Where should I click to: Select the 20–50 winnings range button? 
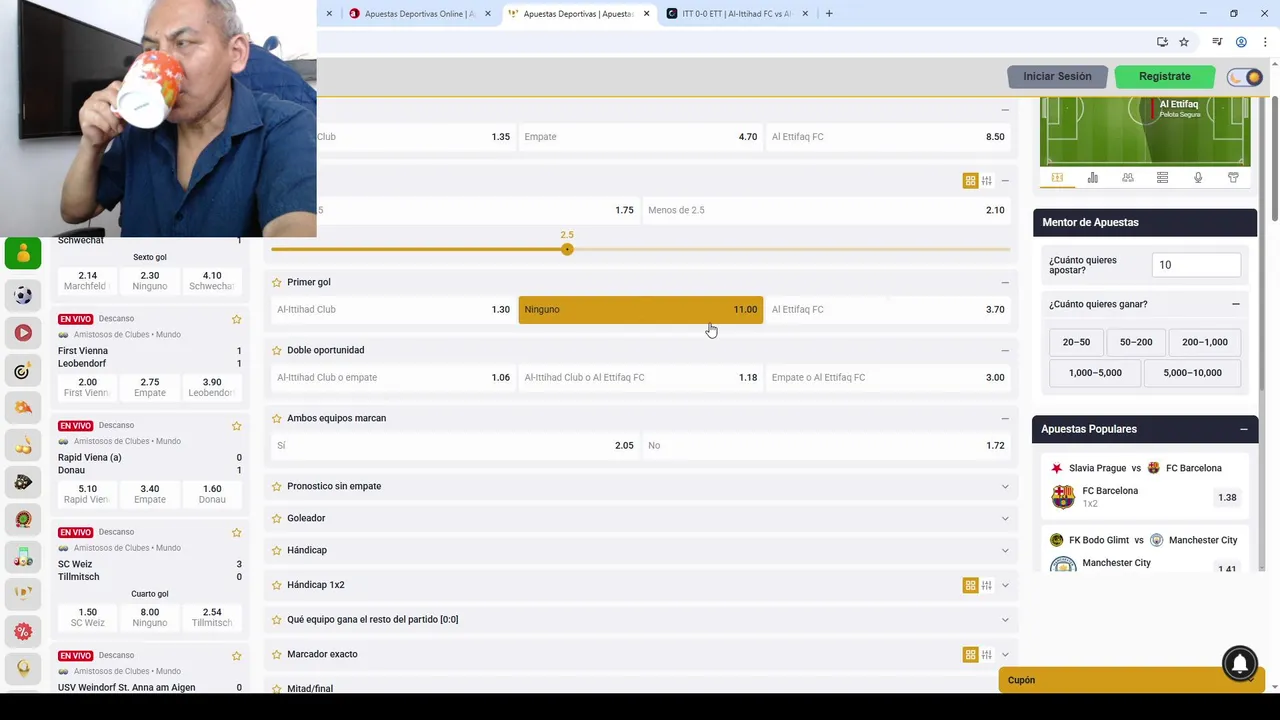coord(1076,342)
